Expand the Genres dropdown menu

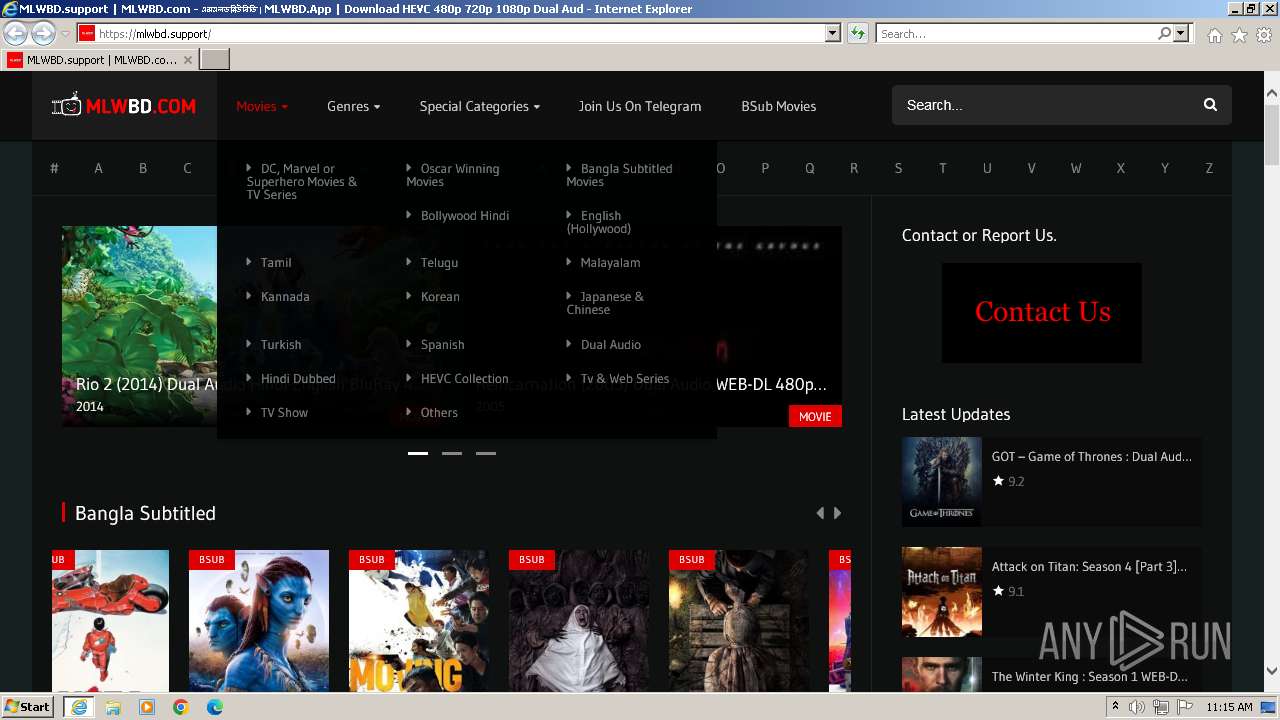pyautogui.click(x=353, y=106)
